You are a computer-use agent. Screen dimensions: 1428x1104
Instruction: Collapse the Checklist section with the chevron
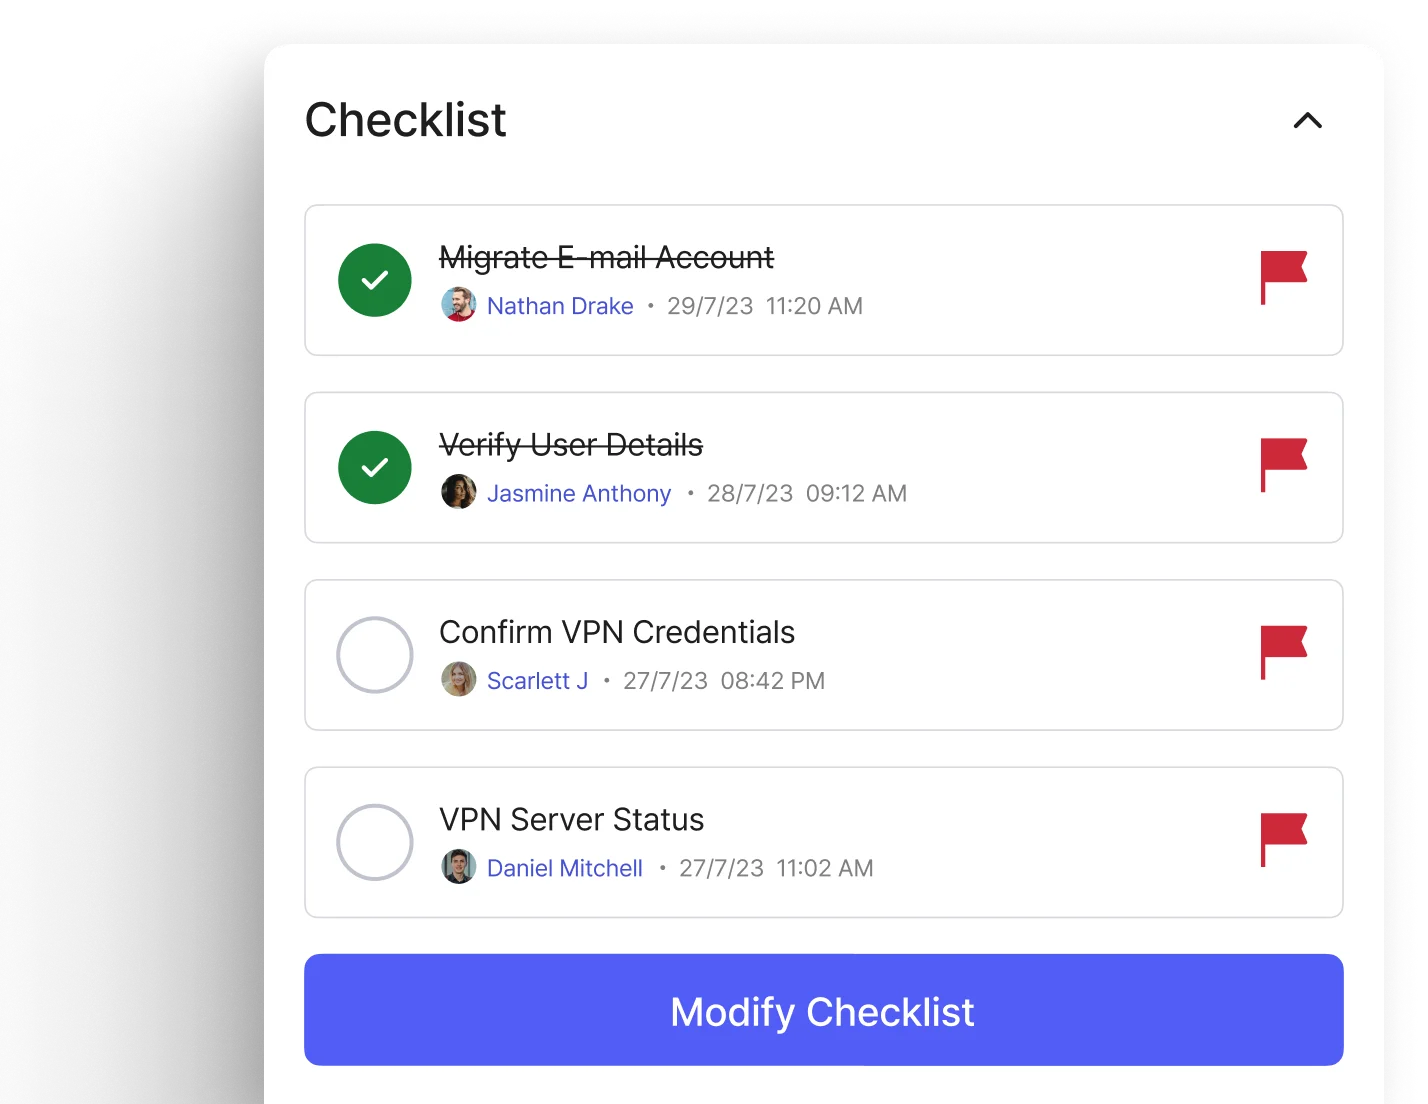pyautogui.click(x=1307, y=121)
